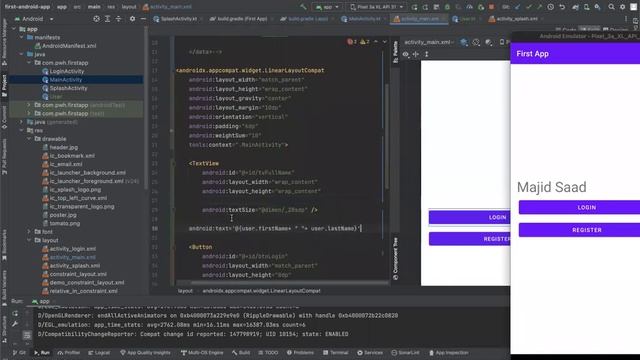Image resolution: width=640 pixels, height=360 pixels.
Task: Open the Pixel 3a XL device dropdown
Action: [376, 7]
